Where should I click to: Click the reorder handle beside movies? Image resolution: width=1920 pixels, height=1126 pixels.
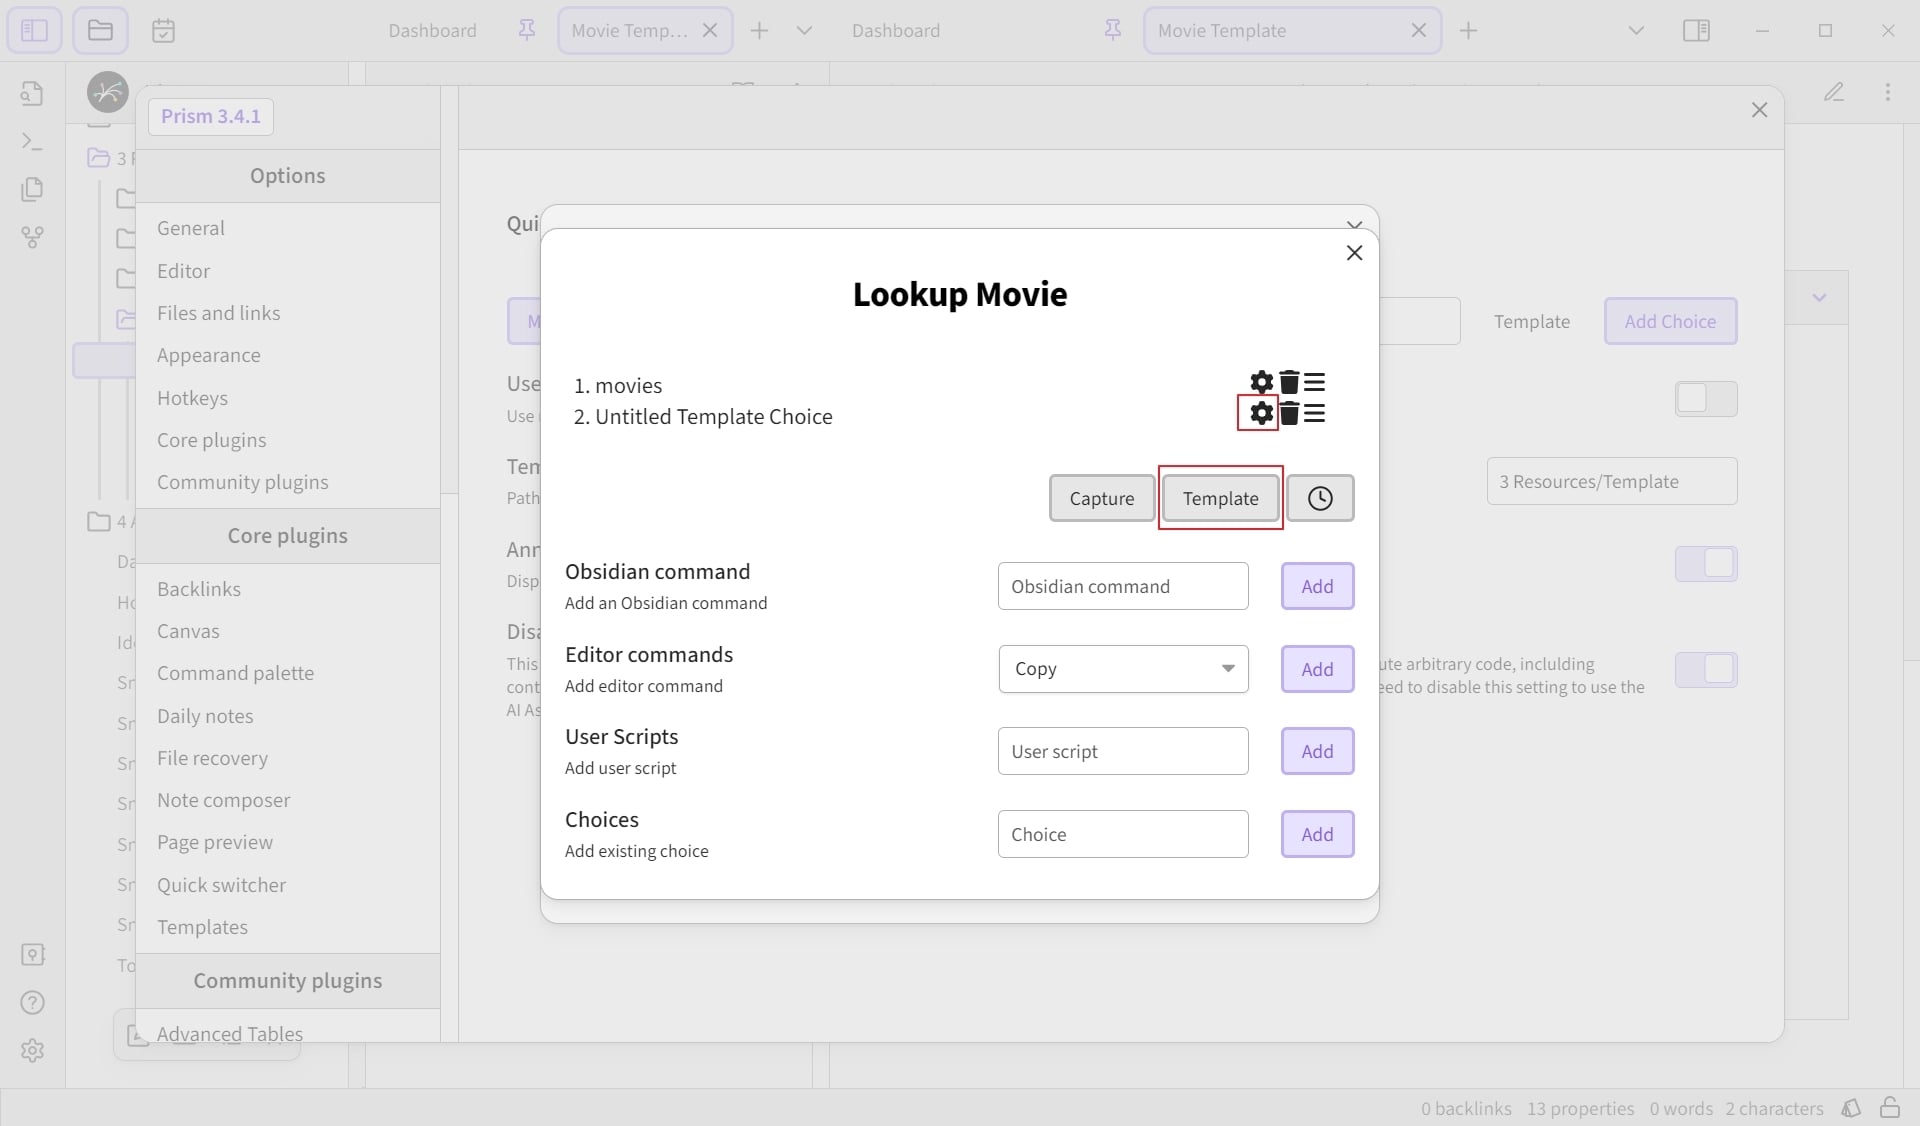tap(1314, 382)
